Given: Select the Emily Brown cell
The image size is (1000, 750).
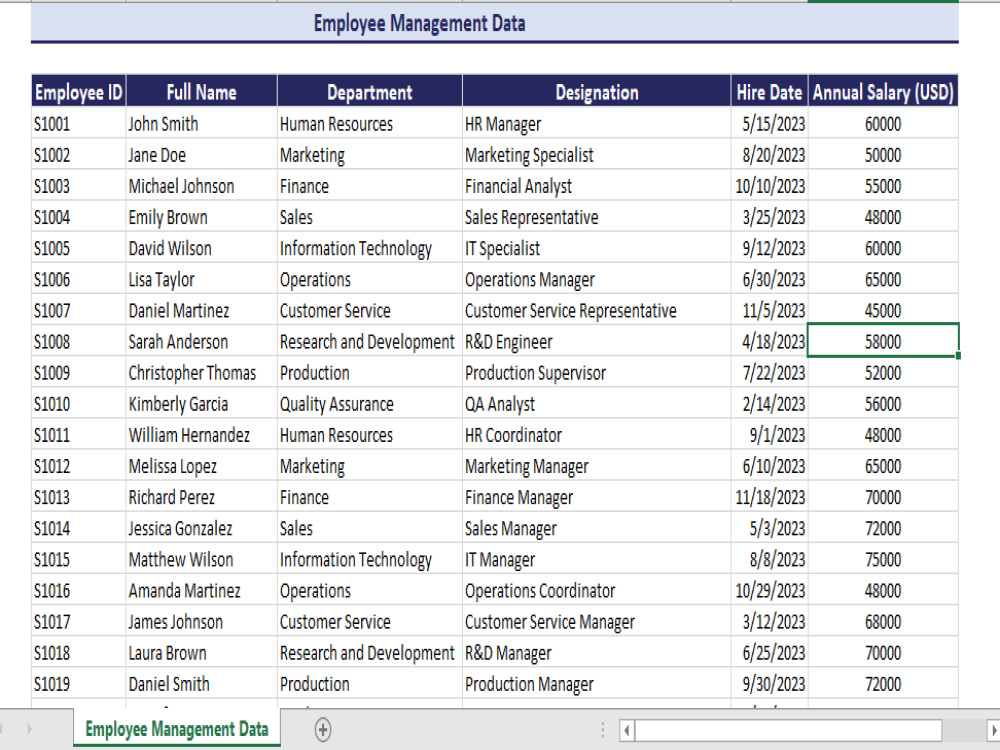Looking at the screenshot, I should [202, 217].
